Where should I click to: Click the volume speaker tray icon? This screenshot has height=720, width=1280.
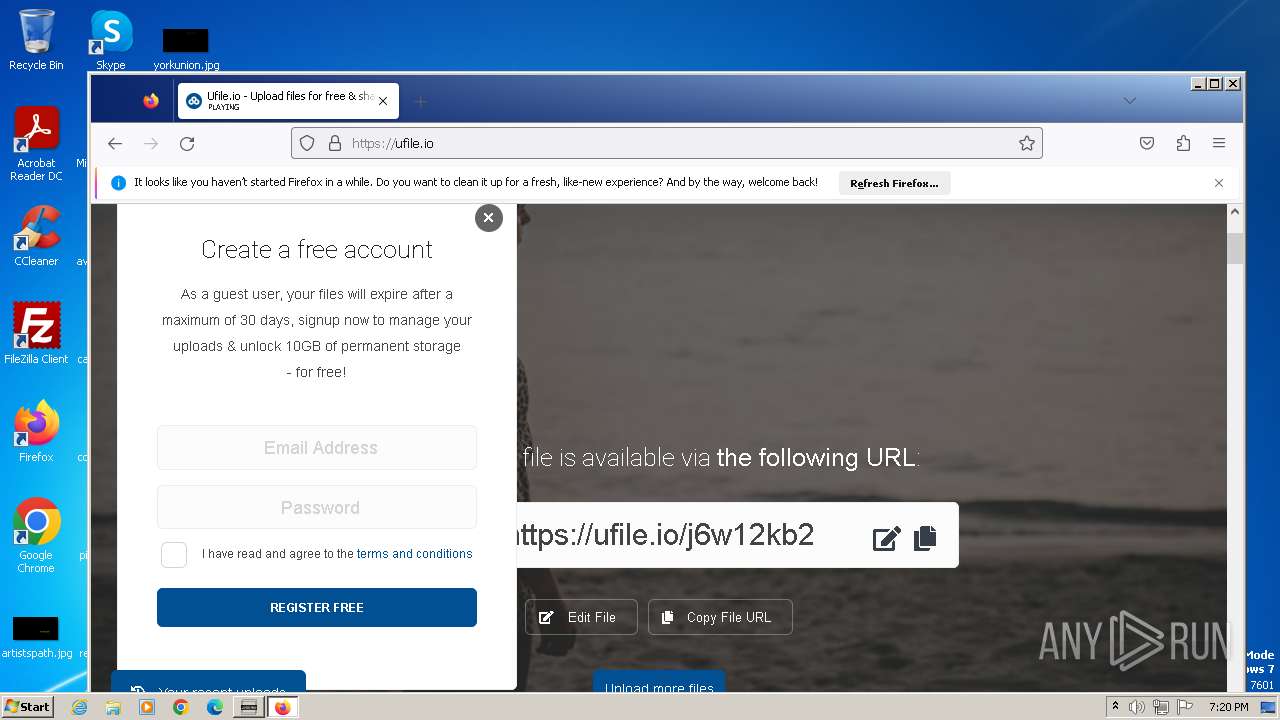[x=1137, y=707]
